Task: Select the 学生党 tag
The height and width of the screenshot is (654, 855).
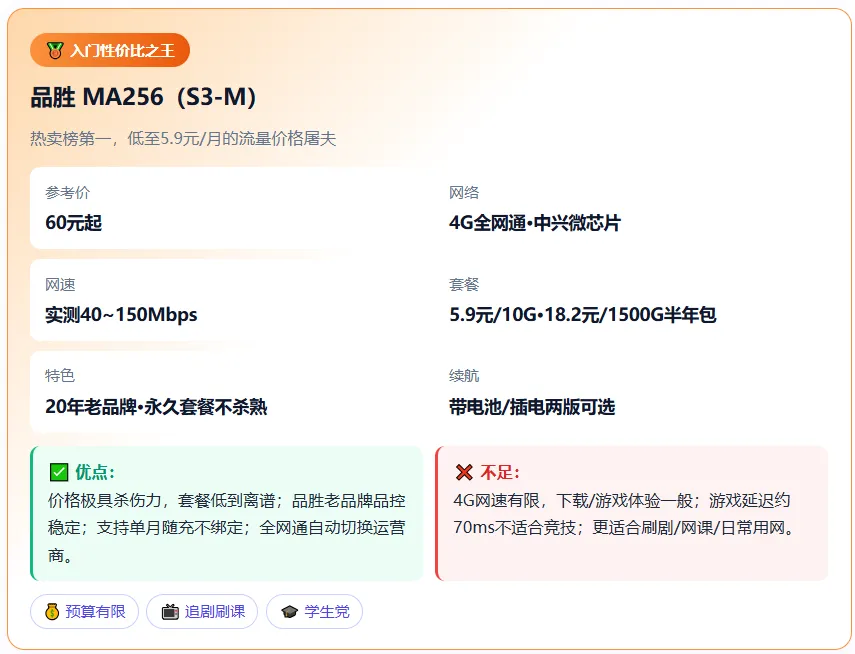Action: point(314,611)
